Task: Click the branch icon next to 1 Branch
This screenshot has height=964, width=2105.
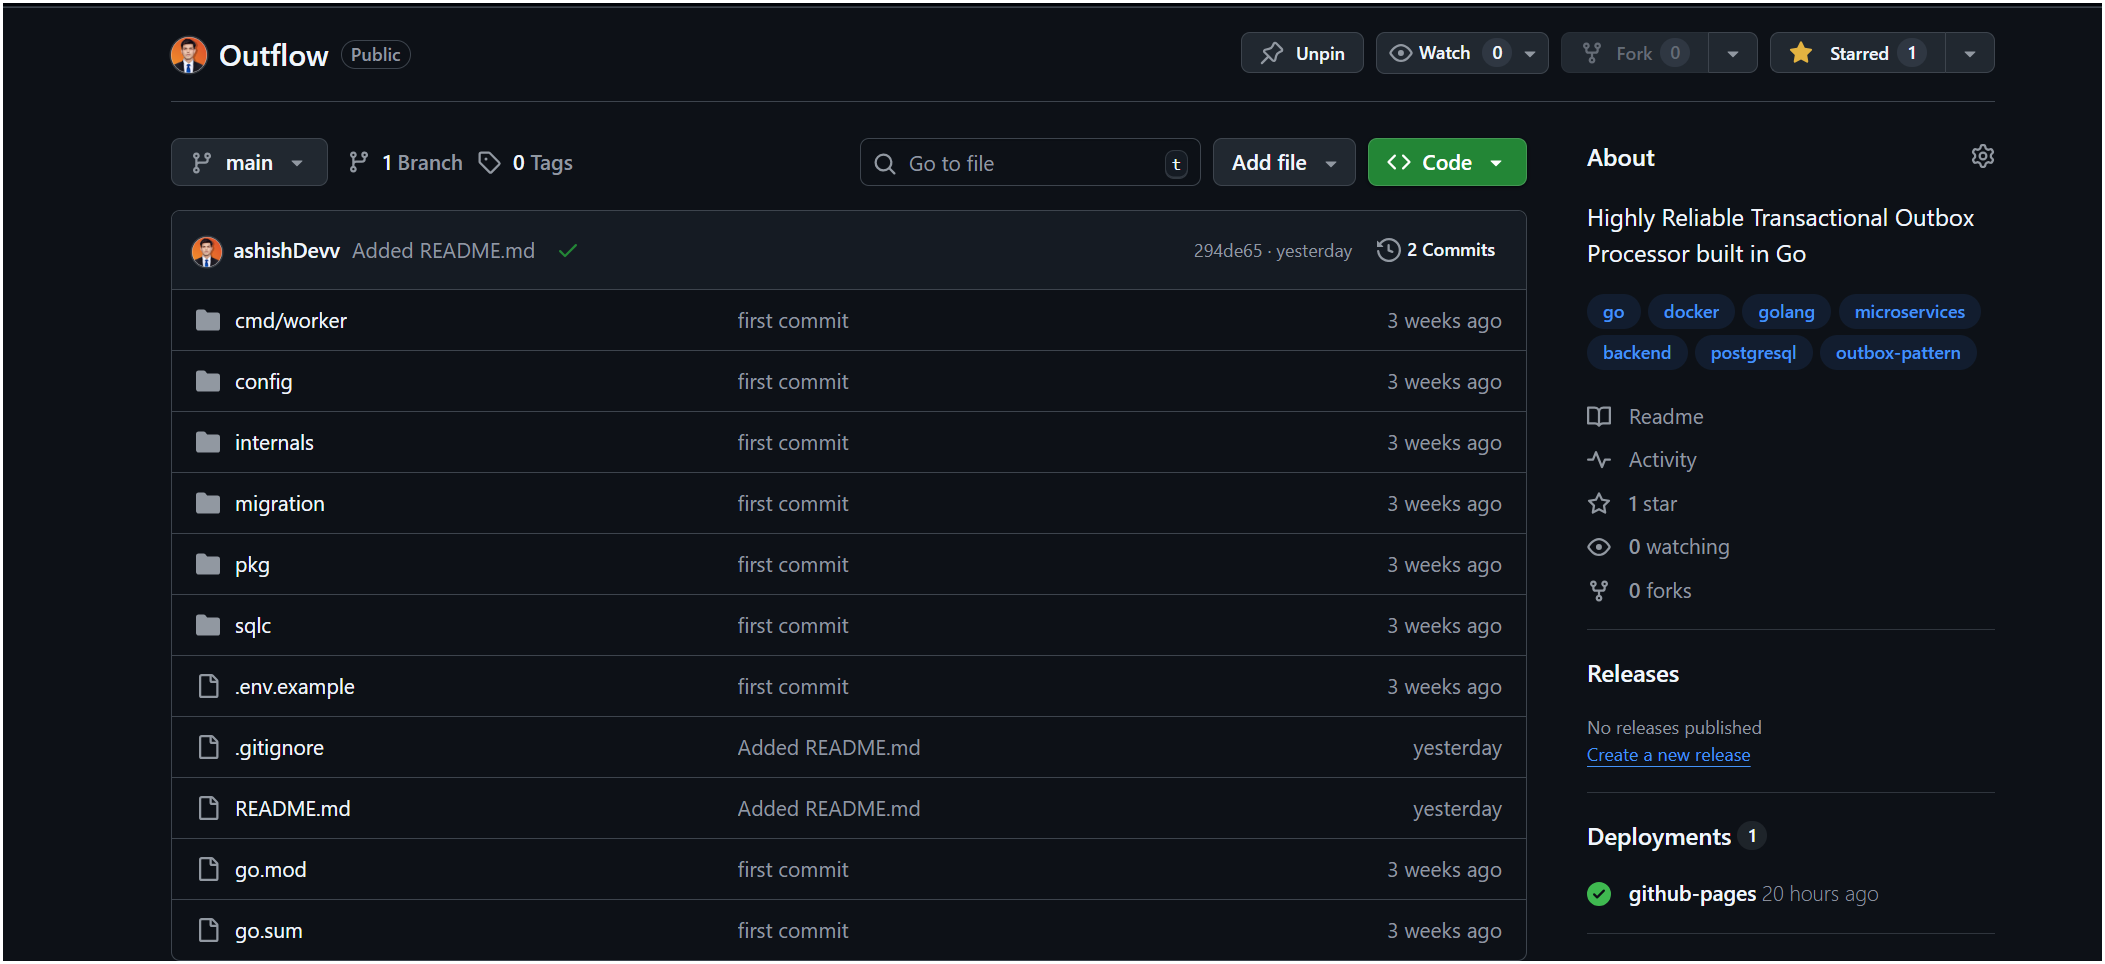Action: click(x=358, y=161)
